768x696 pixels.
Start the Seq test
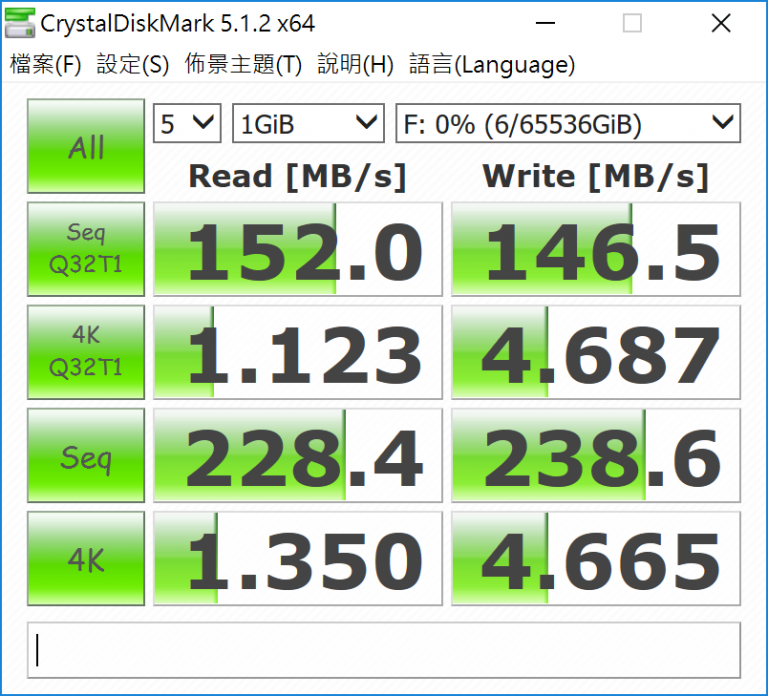[x=86, y=456]
